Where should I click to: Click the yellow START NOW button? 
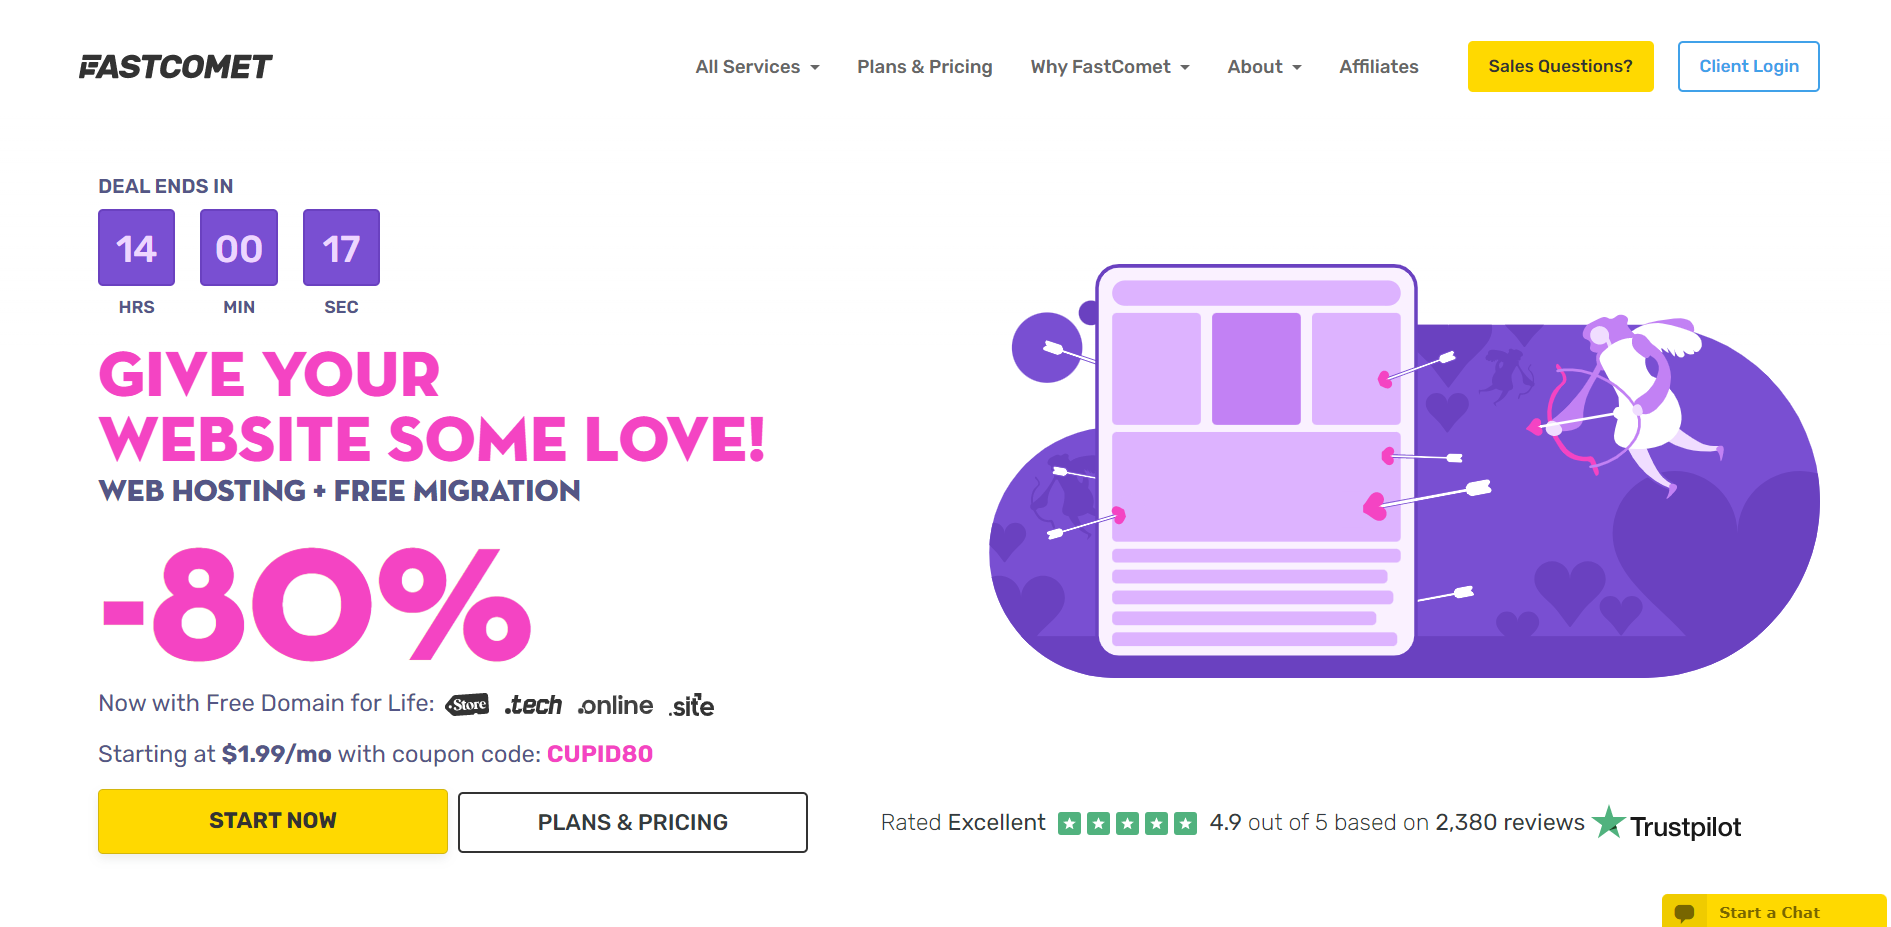point(273,821)
